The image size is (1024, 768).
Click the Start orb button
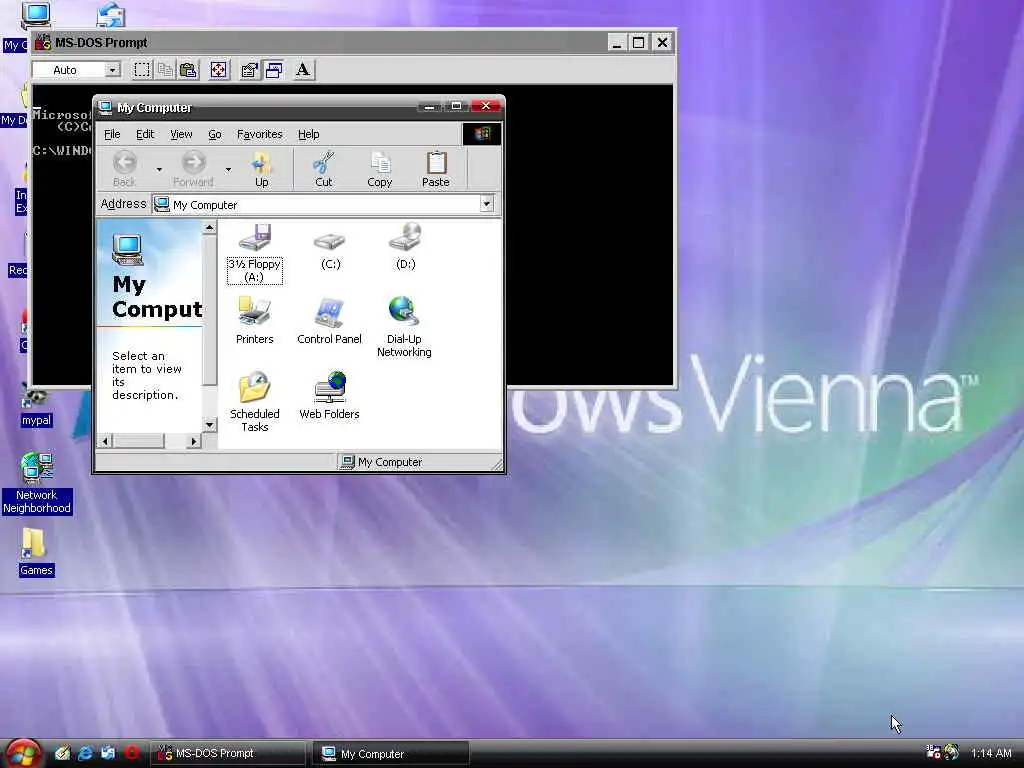tap(23, 753)
